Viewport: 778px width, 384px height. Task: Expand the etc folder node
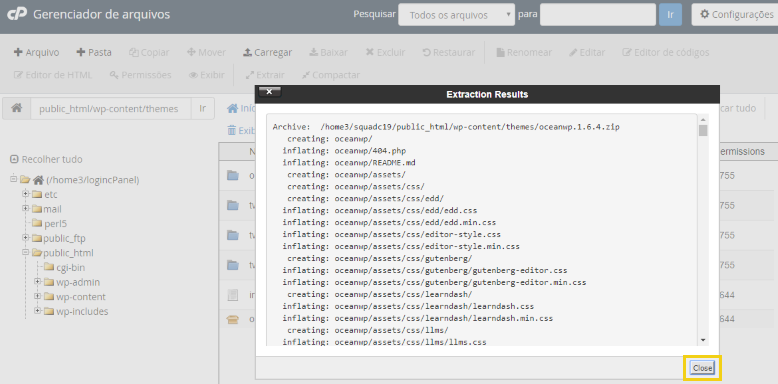tap(25, 194)
